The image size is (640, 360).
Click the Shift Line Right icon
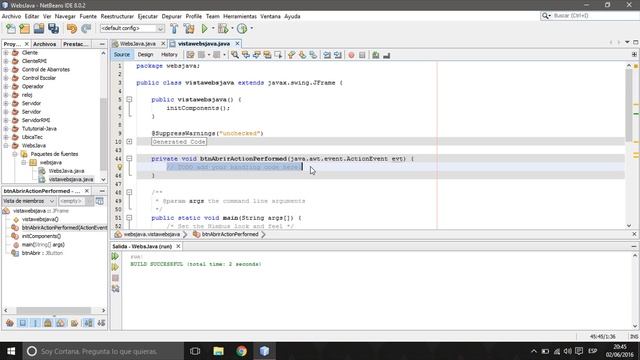pos(338,55)
